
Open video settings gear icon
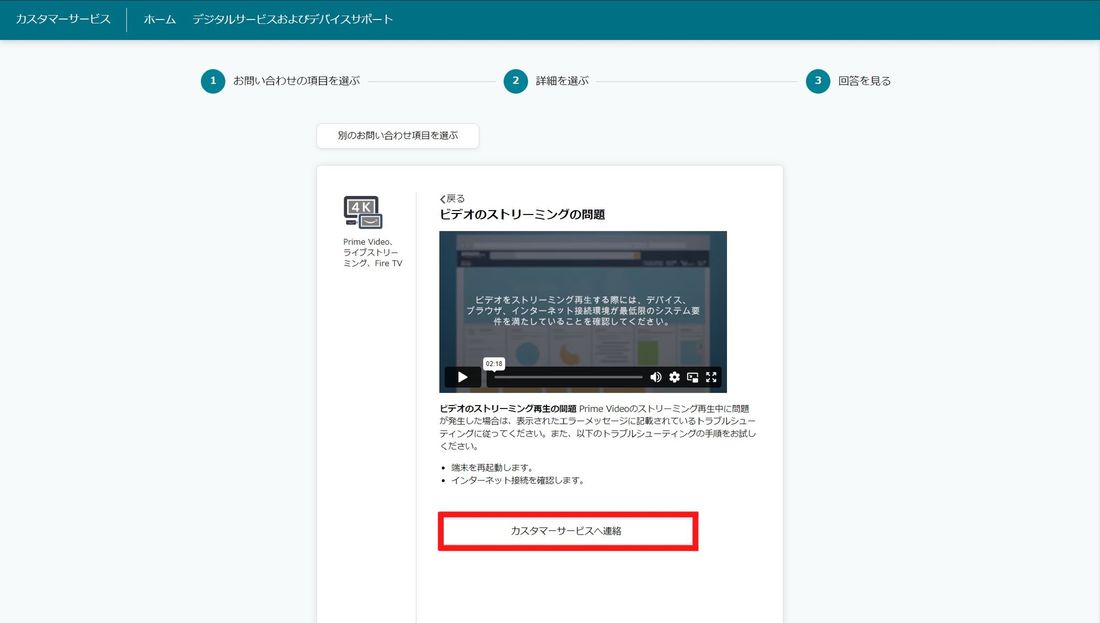pyautogui.click(x=674, y=377)
